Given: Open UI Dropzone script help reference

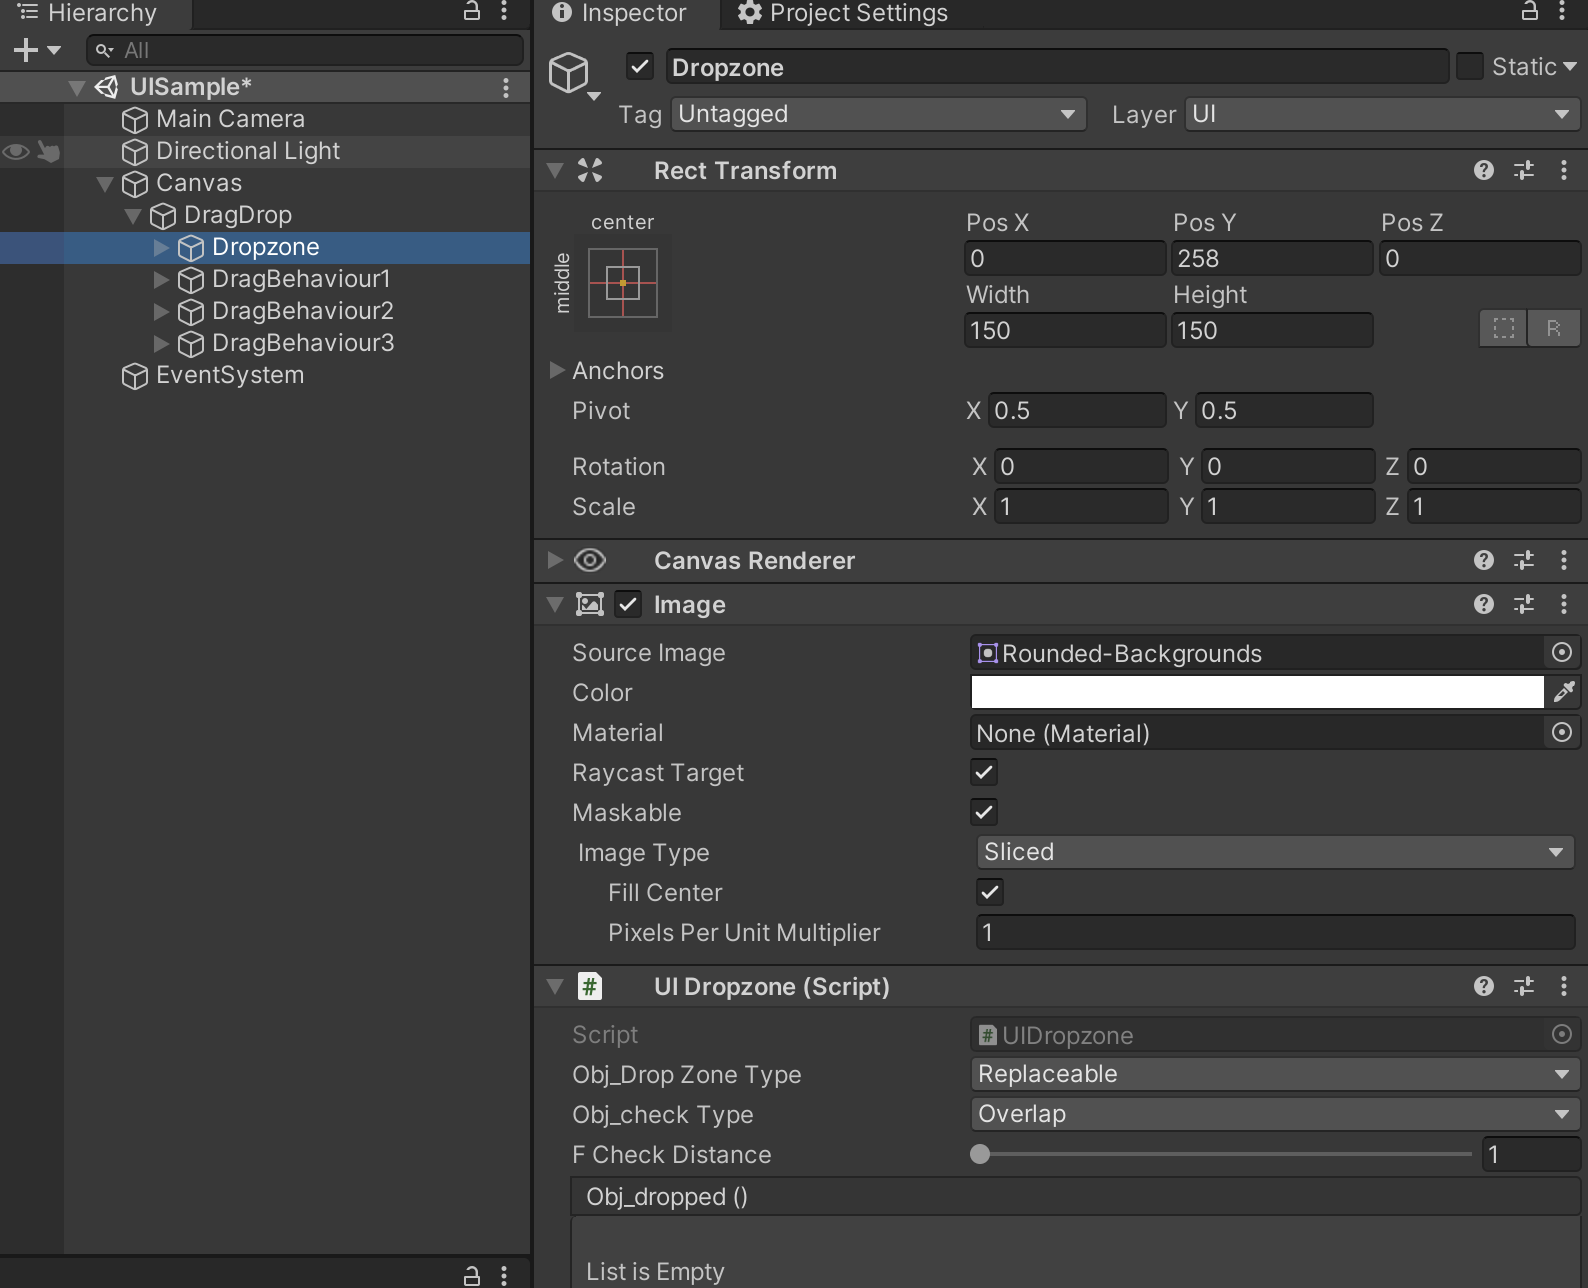Looking at the screenshot, I should tap(1484, 987).
